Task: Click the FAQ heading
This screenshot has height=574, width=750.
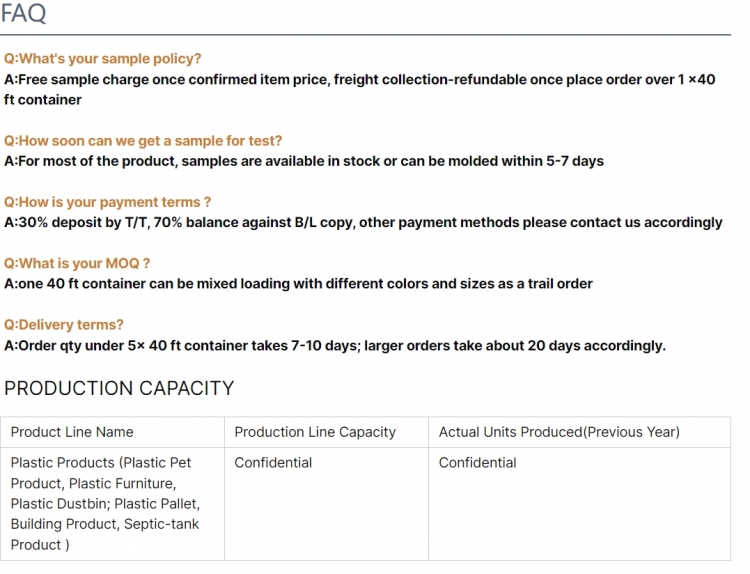Action: coord(23,13)
